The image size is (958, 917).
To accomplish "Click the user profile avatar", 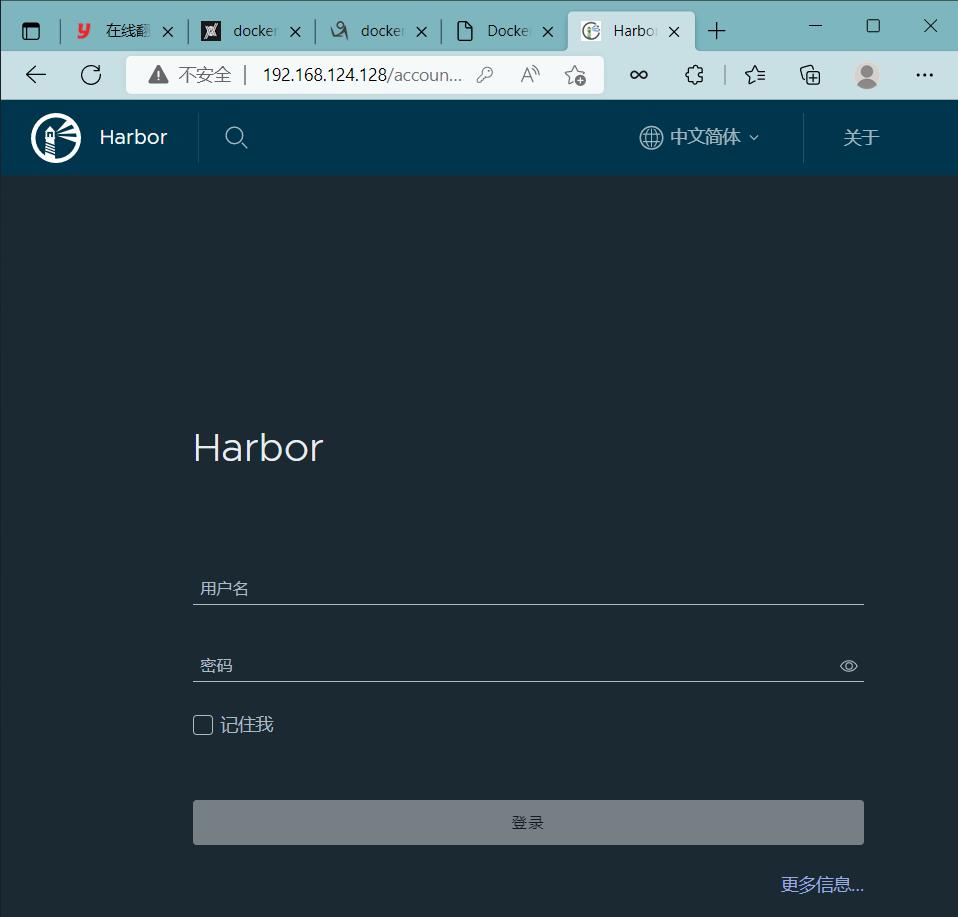I will point(866,75).
